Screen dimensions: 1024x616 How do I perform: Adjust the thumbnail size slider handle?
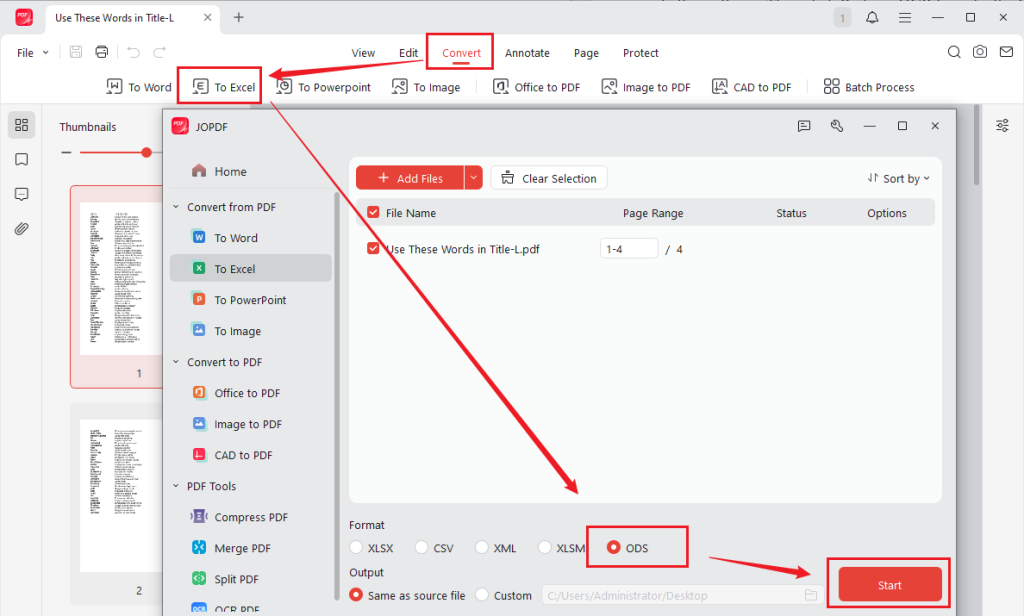coord(146,152)
